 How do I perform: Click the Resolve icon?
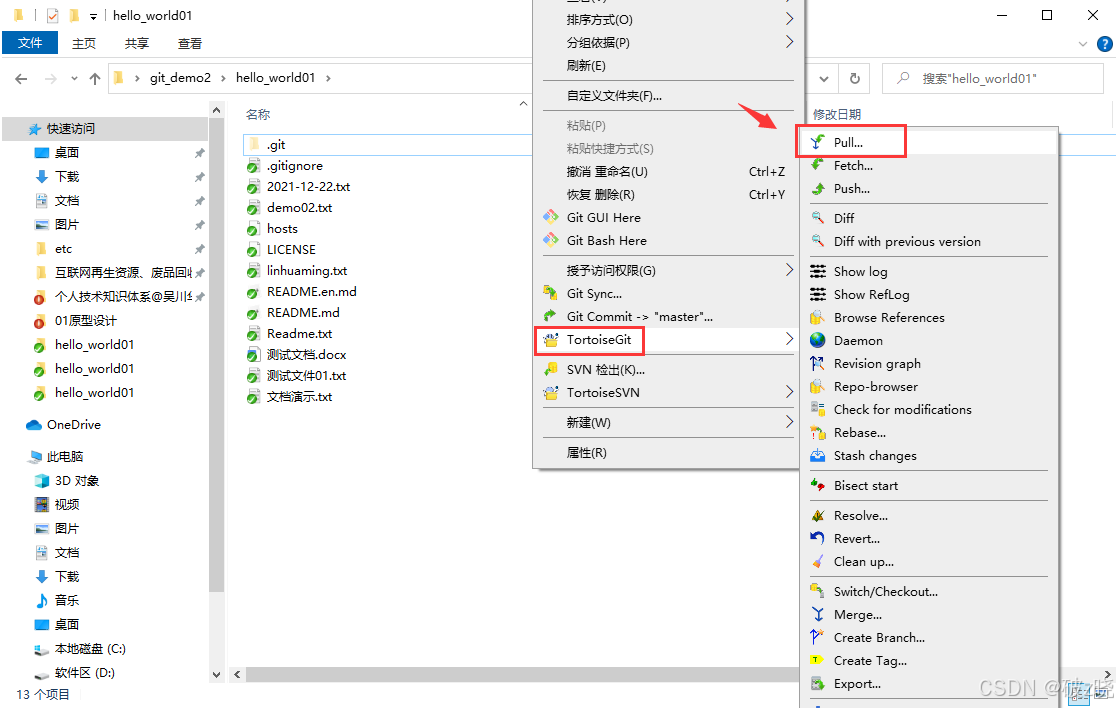pos(818,515)
